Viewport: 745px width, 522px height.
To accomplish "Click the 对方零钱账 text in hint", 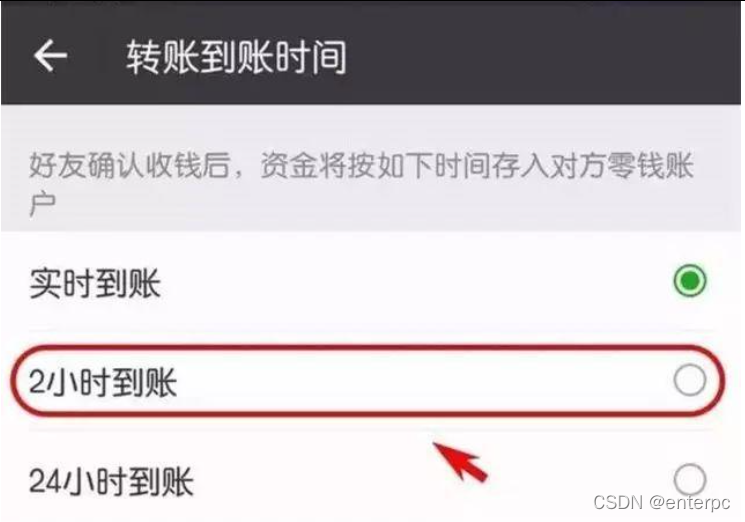I will 621,165.
